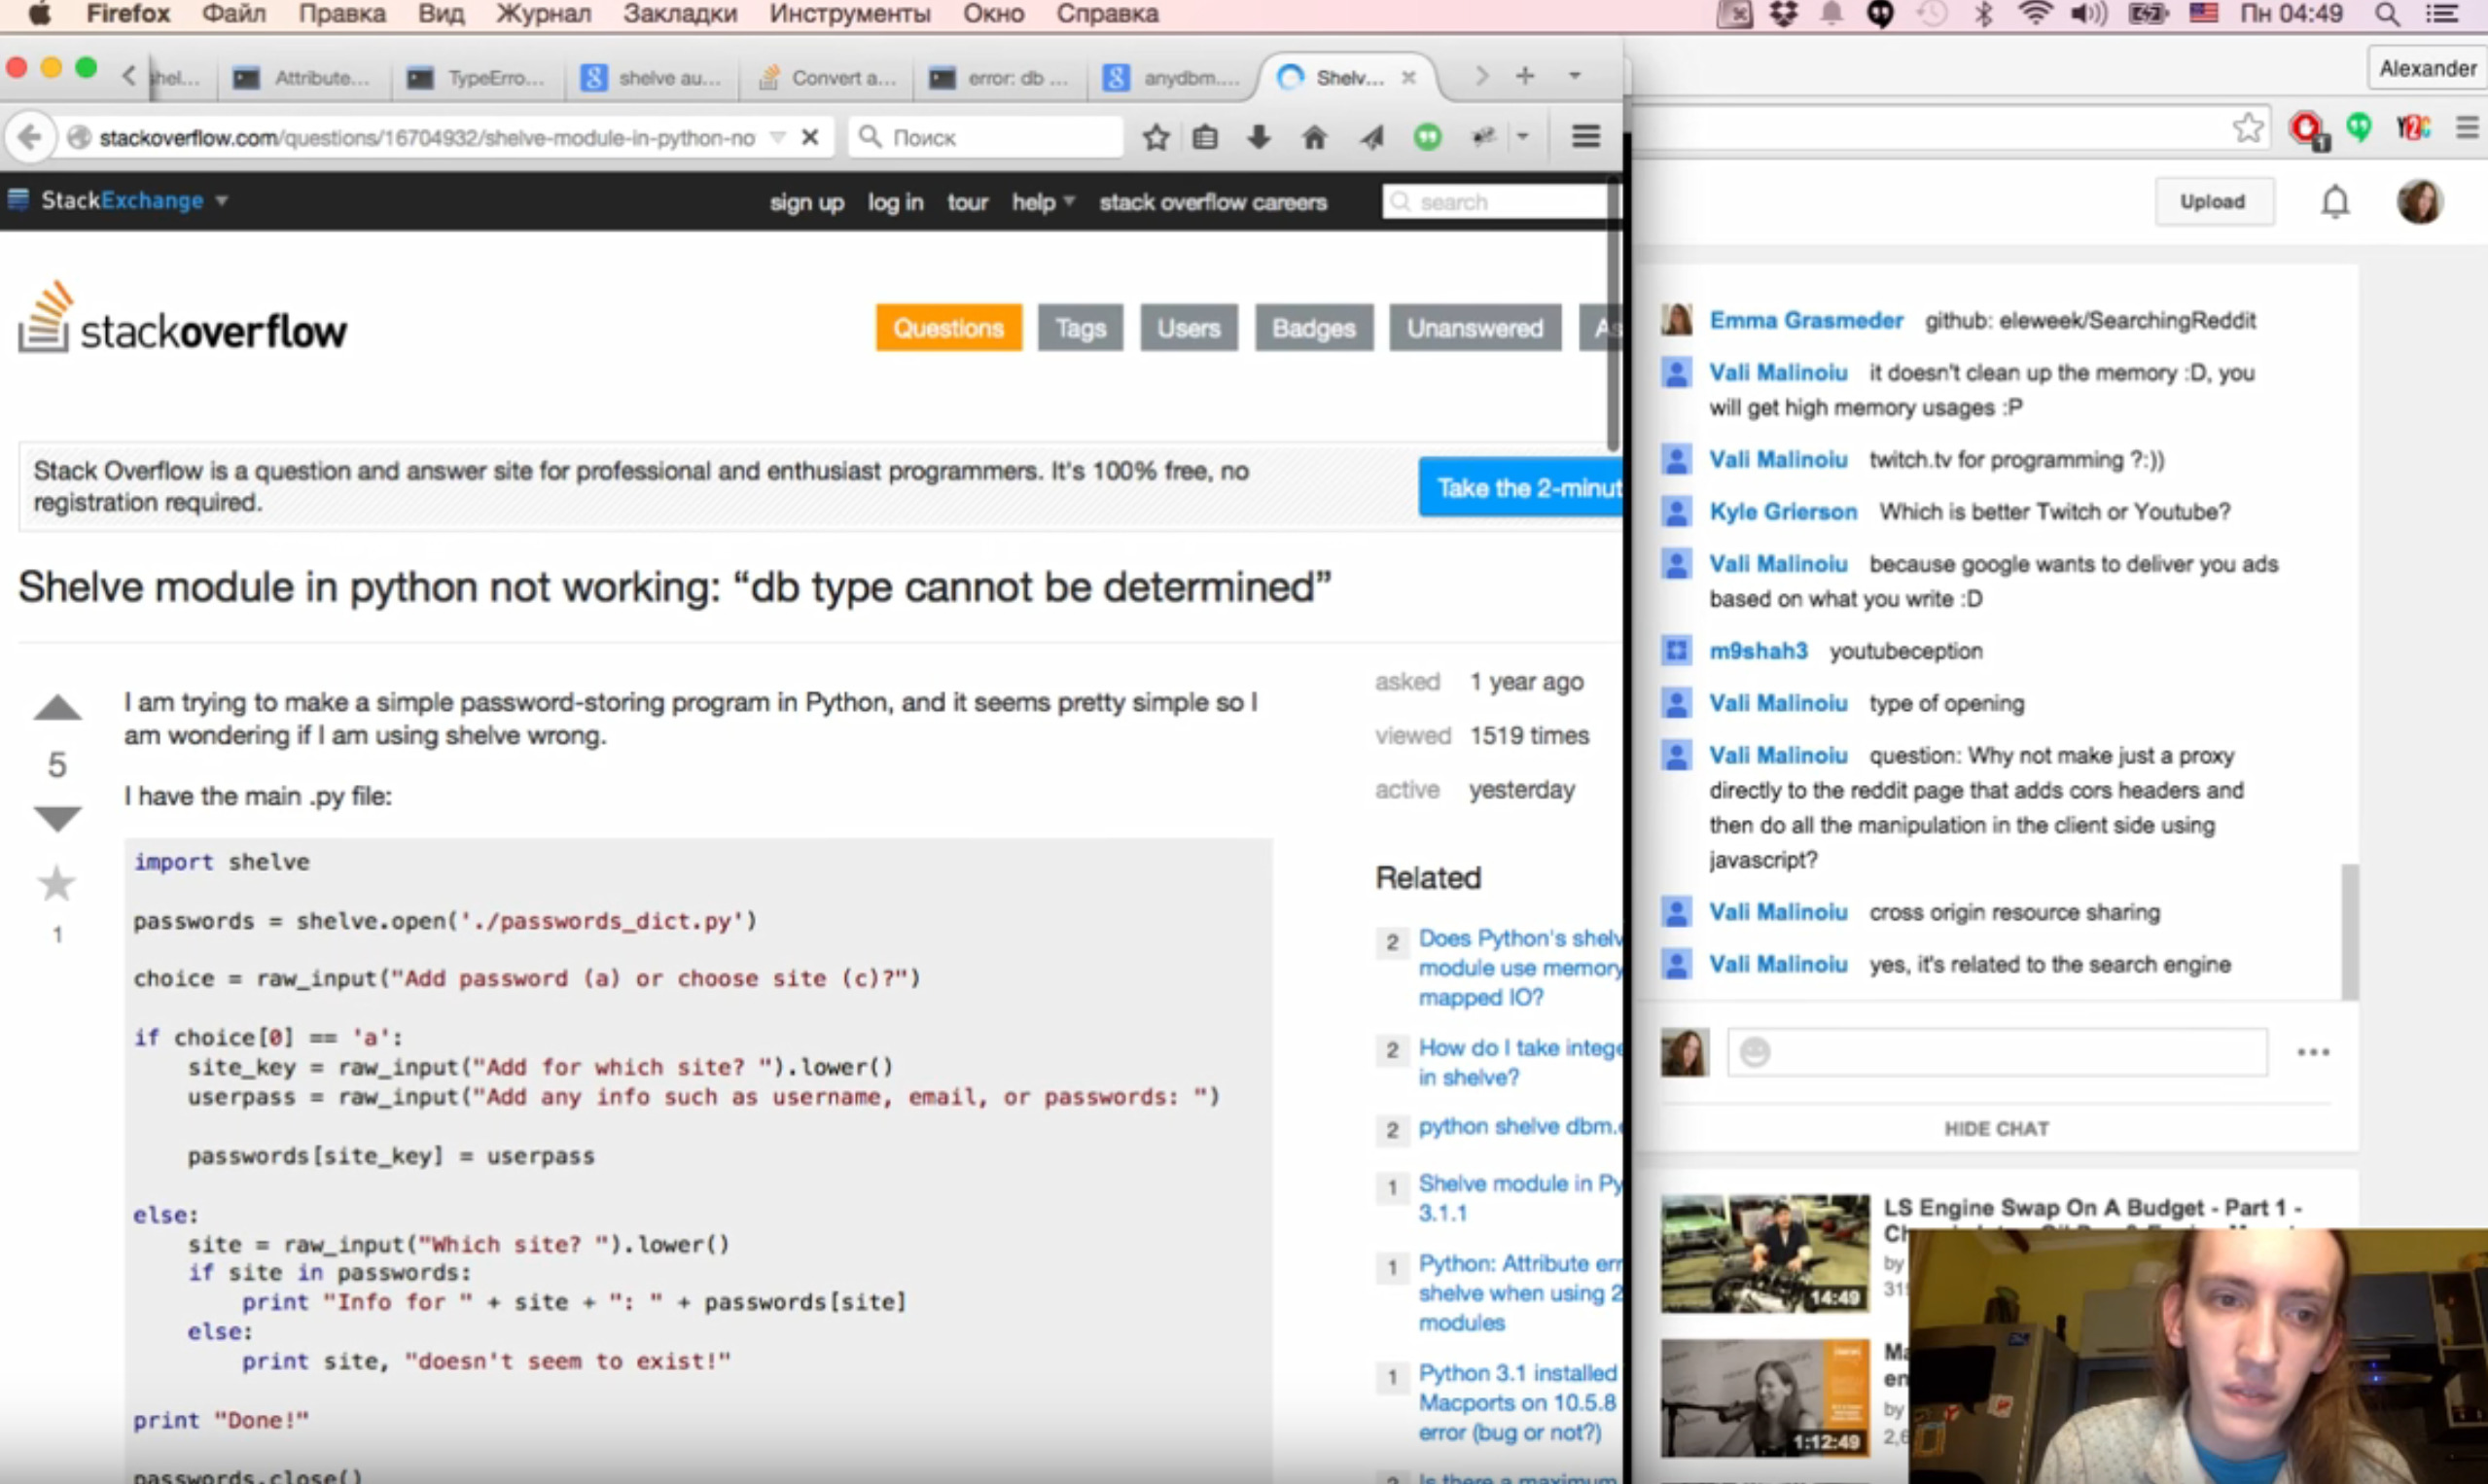Open the Dropbox menu bar icon
The image size is (2488, 1484).
click(1783, 14)
